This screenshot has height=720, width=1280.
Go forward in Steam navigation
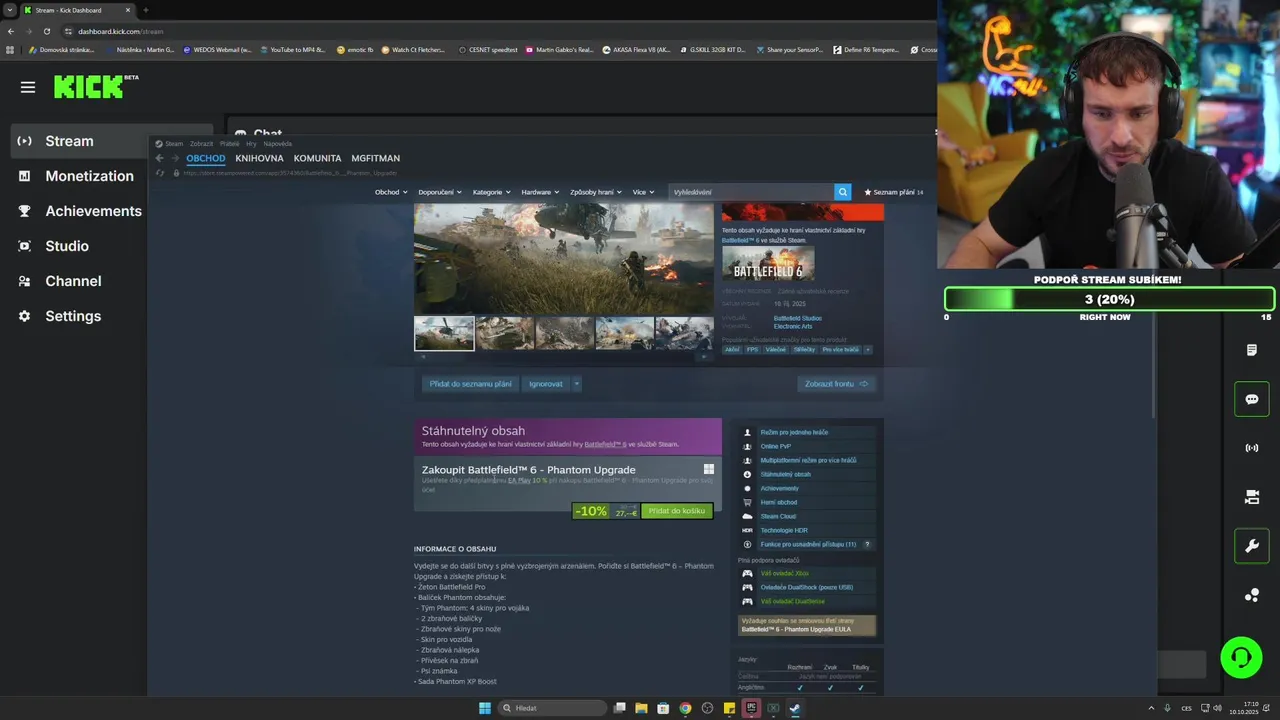click(x=175, y=158)
